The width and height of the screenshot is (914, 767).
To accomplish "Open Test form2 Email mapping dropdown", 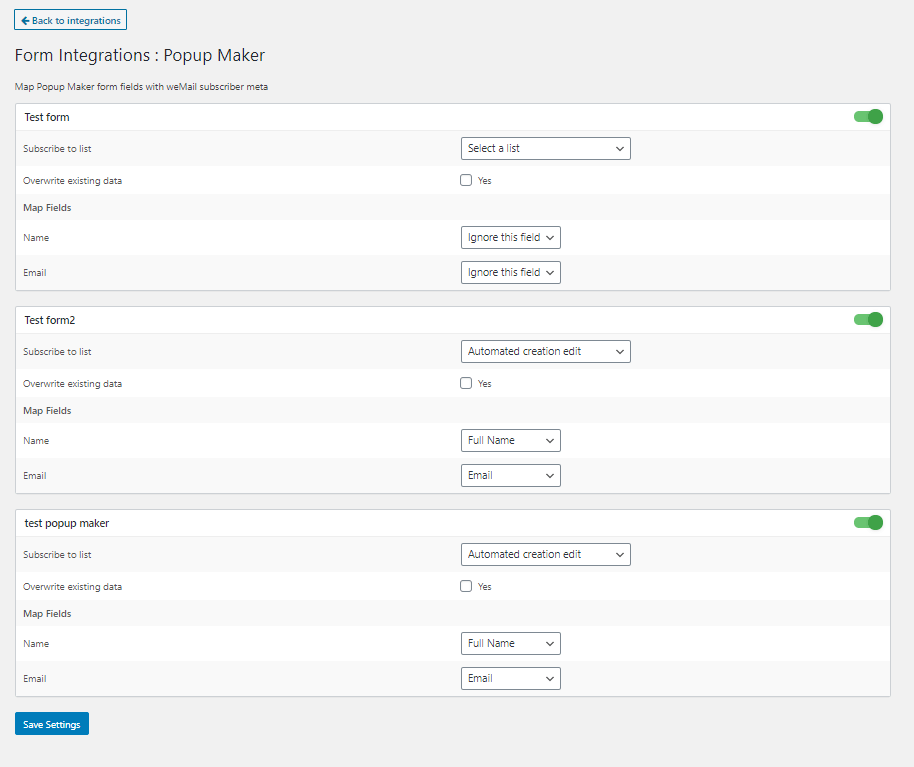I will 511,476.
